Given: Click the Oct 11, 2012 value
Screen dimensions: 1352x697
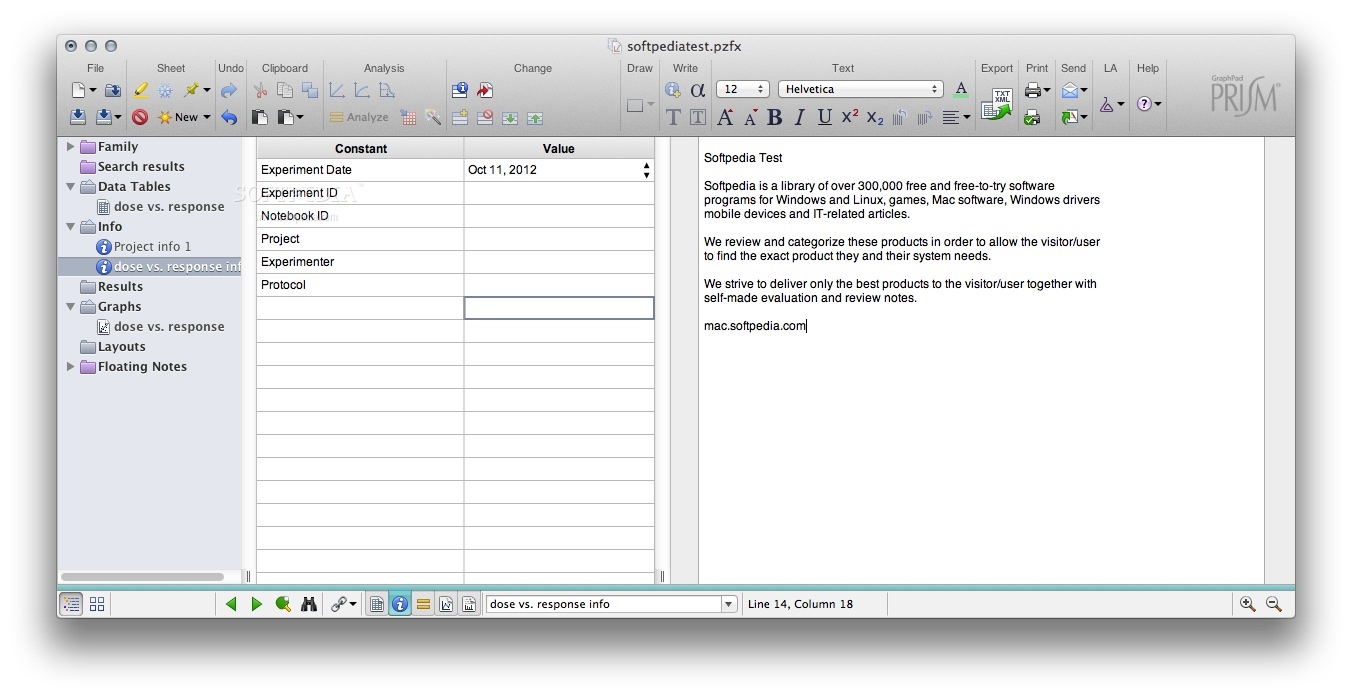Looking at the screenshot, I should coord(502,170).
